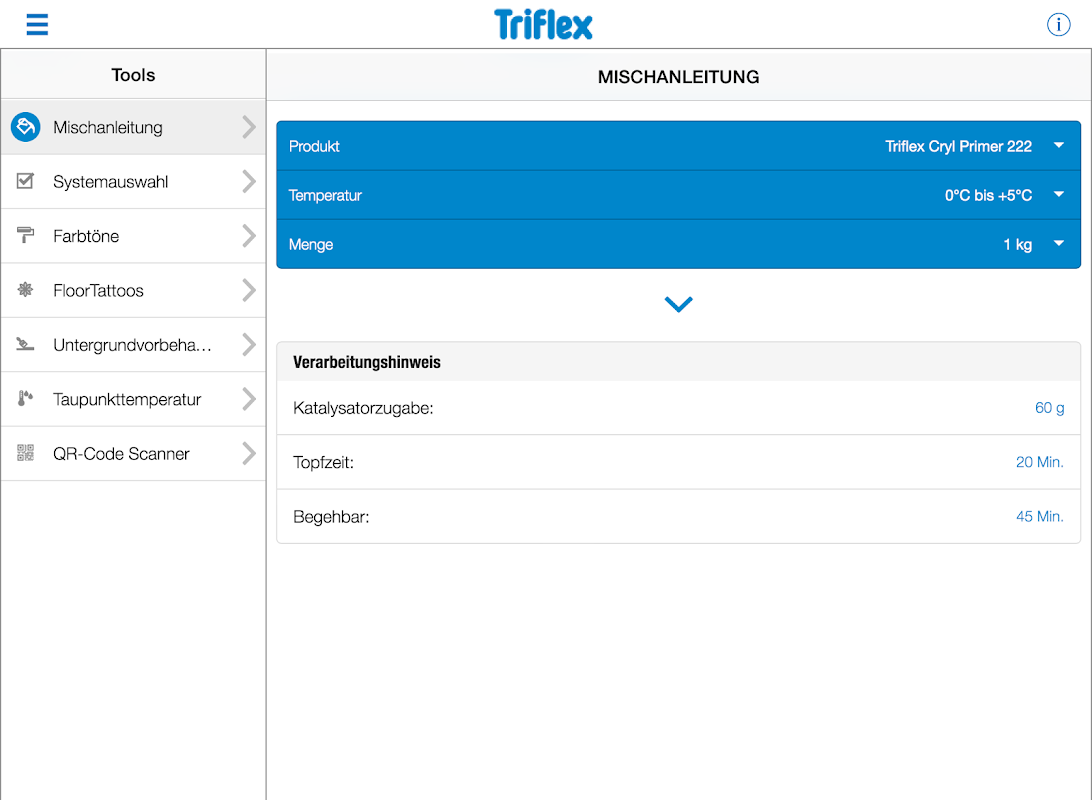Select the Mischanleitung paint bucket icon
Image resolution: width=1092 pixels, height=800 pixels.
[26, 127]
